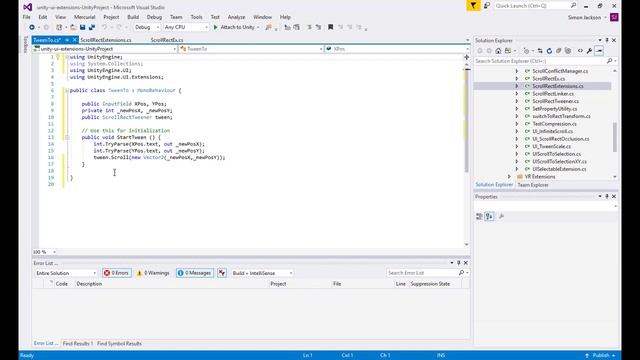Expand ScrollConflictManager.cs tree node
640x360 pixels.
point(516,71)
